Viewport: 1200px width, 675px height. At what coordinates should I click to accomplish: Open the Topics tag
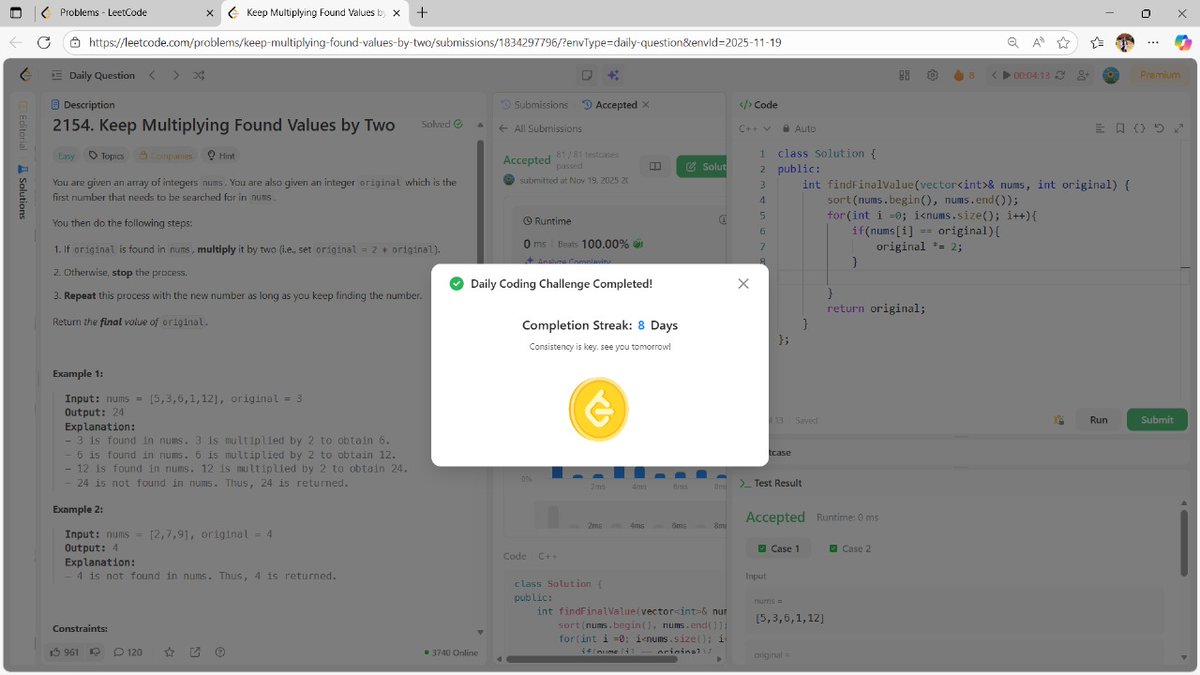coord(106,156)
